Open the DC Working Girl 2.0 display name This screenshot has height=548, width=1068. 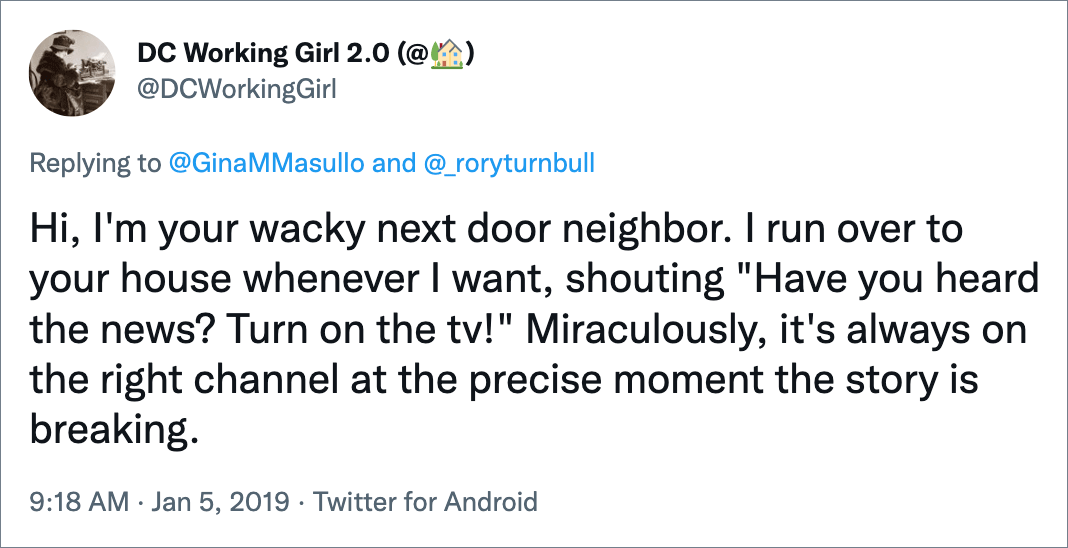pos(306,54)
